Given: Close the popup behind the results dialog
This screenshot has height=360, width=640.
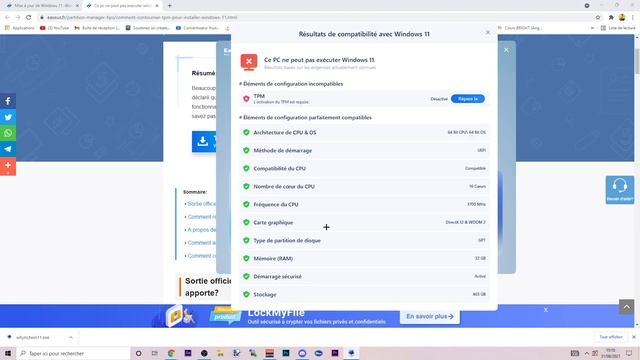Looking at the screenshot, I should pyautogui.click(x=506, y=50).
